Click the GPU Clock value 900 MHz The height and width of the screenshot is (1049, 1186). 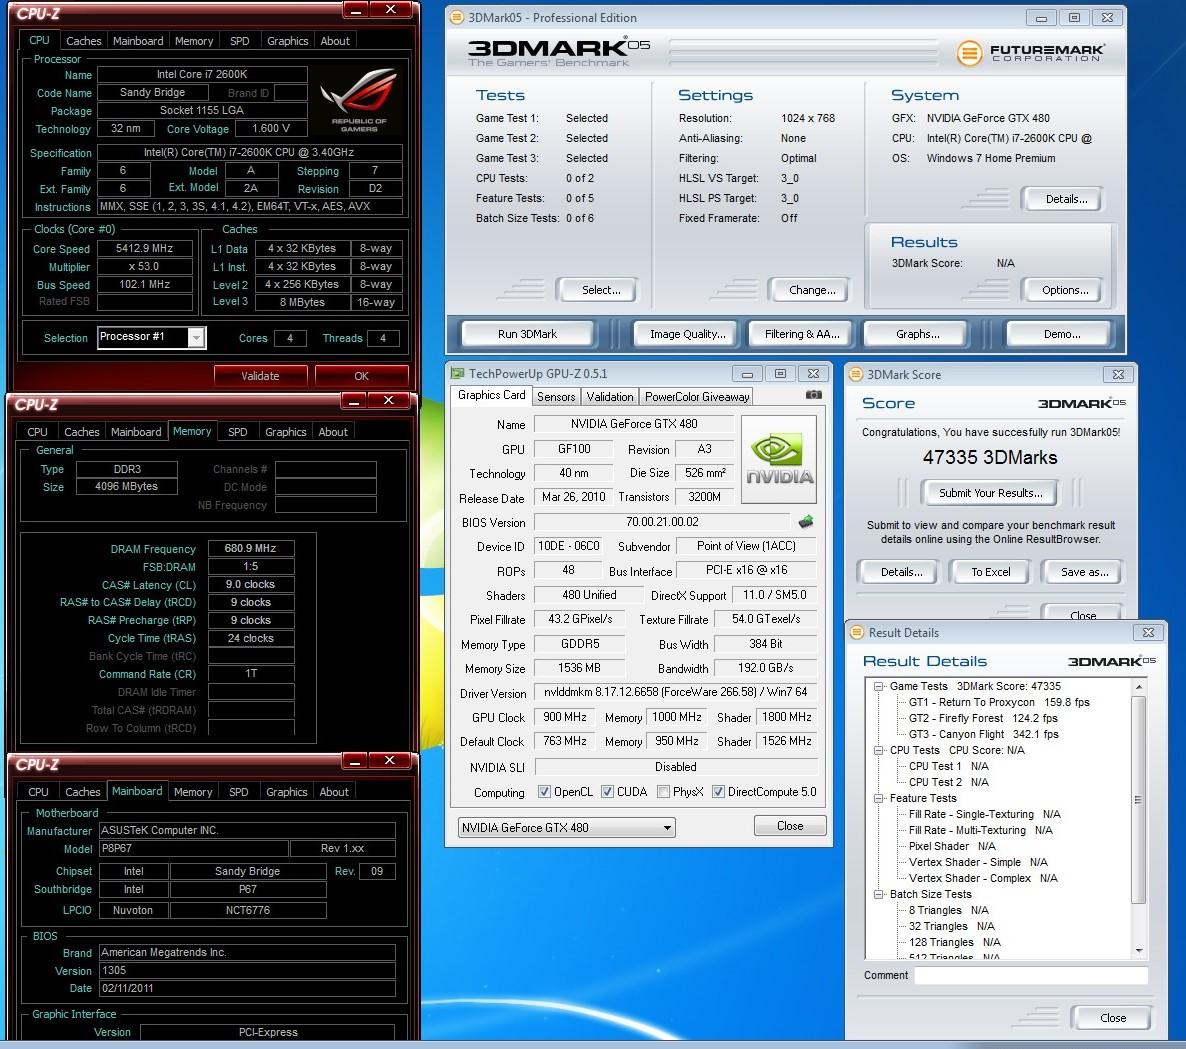[x=564, y=717]
